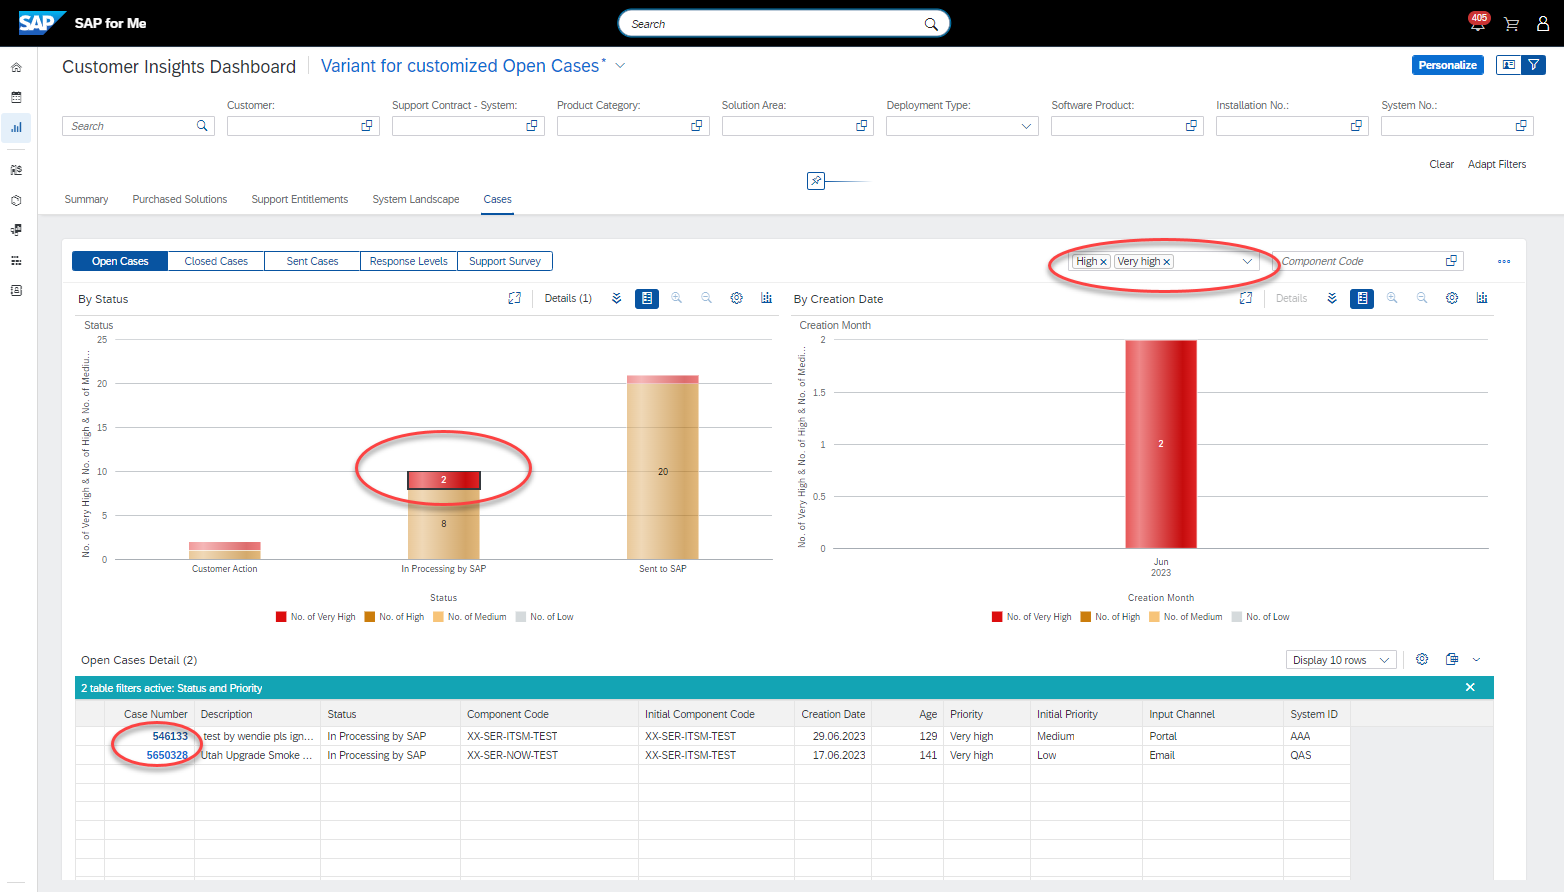Select the Closed Cases segment button

216,261
